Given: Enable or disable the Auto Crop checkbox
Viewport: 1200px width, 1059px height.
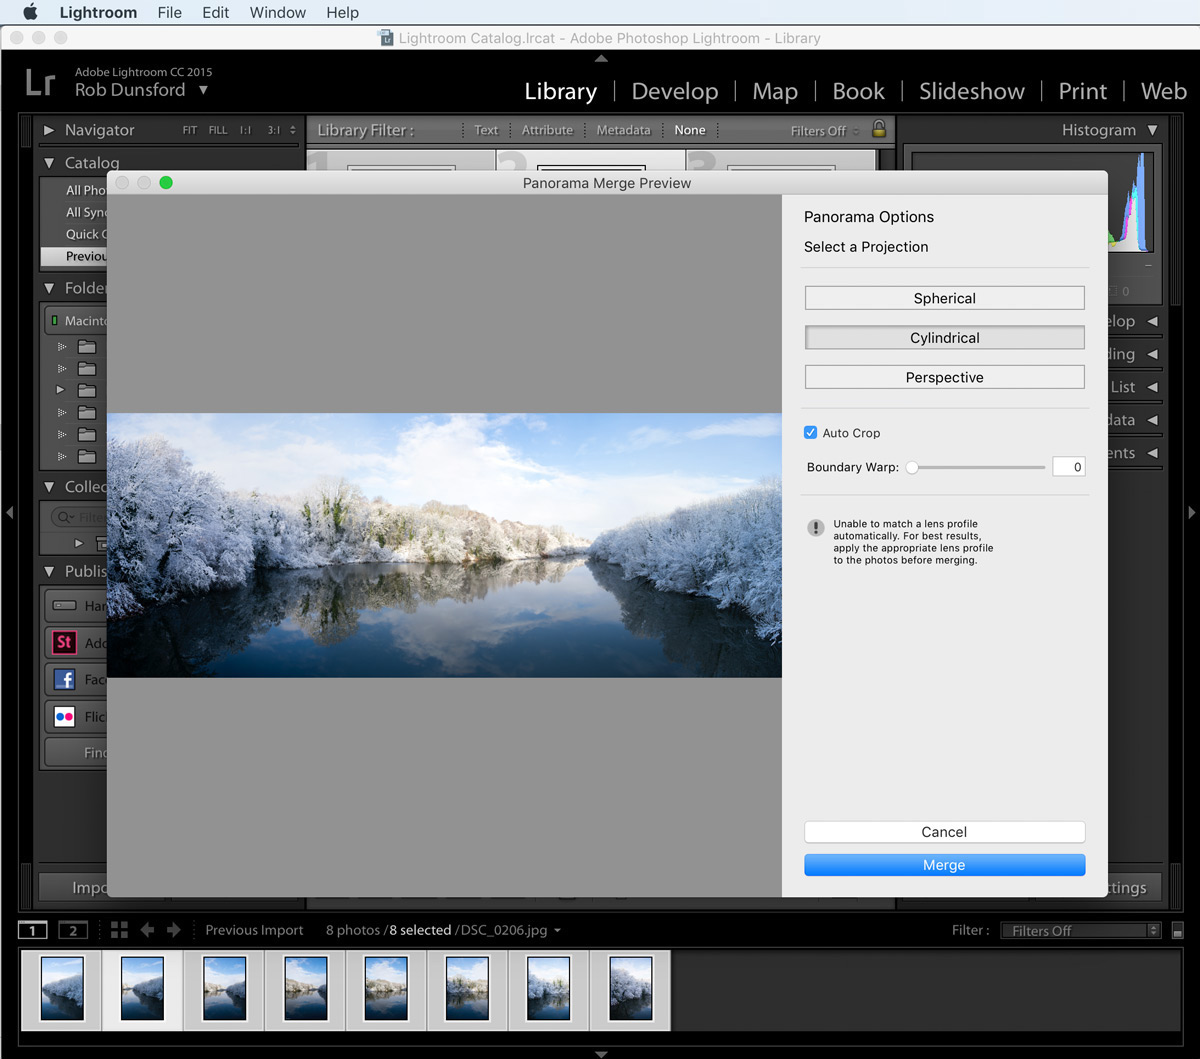Looking at the screenshot, I should pyautogui.click(x=811, y=432).
